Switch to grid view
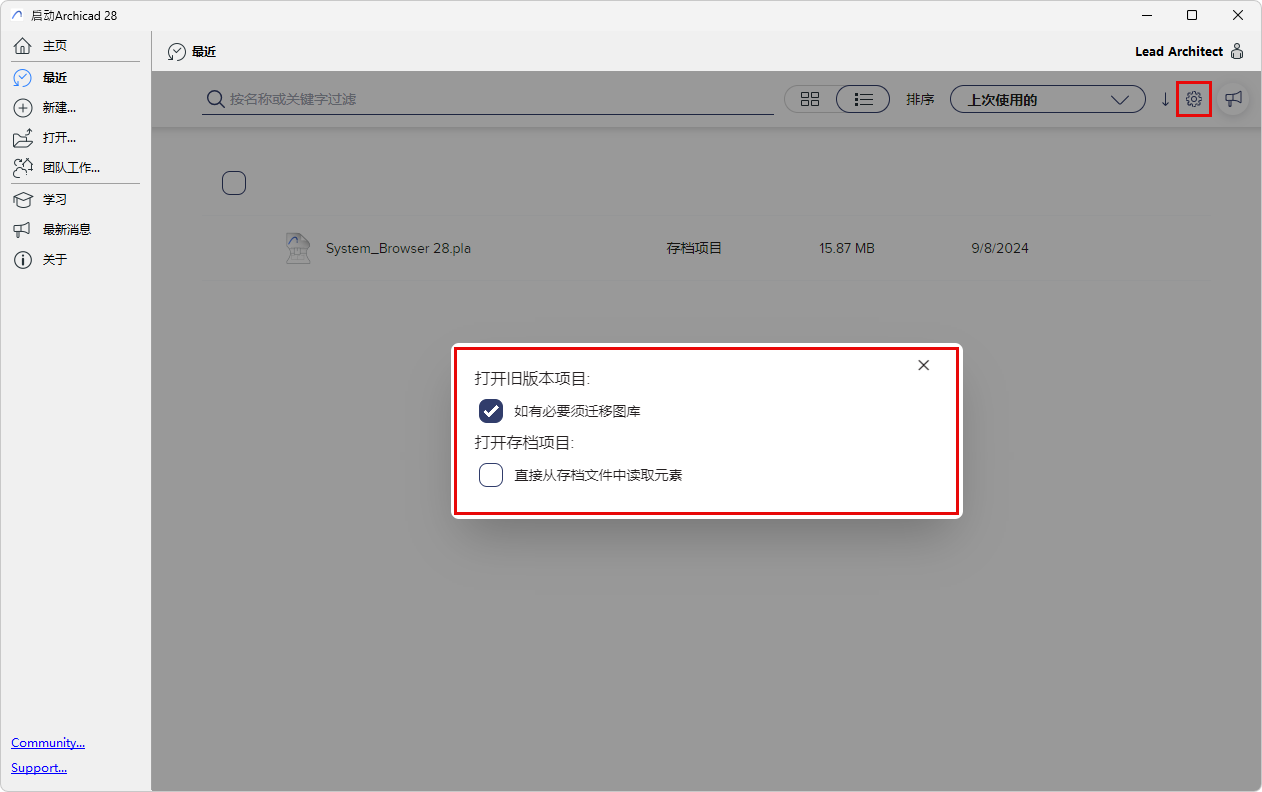Viewport: 1262px width, 792px height. click(810, 99)
